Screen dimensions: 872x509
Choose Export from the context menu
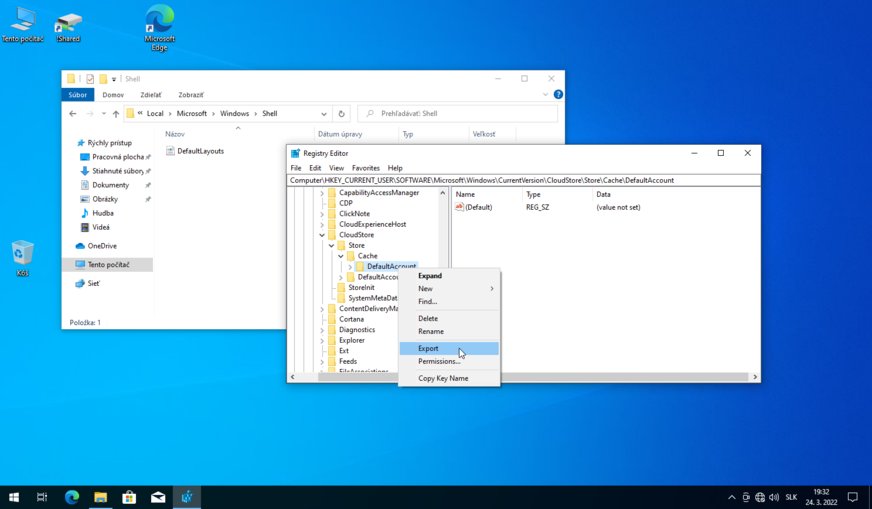point(429,348)
